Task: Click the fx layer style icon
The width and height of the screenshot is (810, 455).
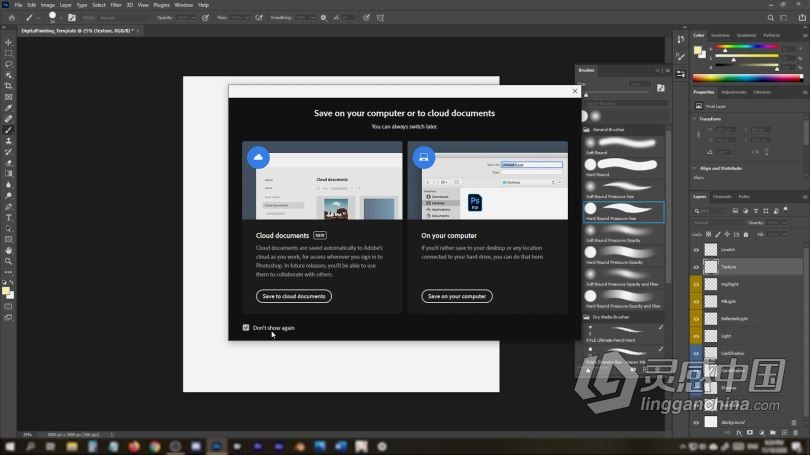Action: coord(739,432)
